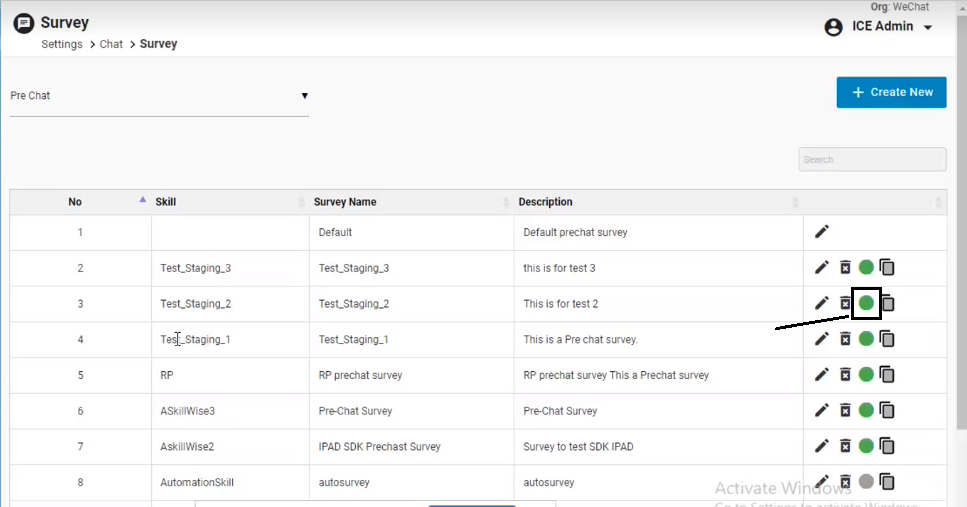
Task: Delete the RP prechat survey
Action: pos(845,375)
